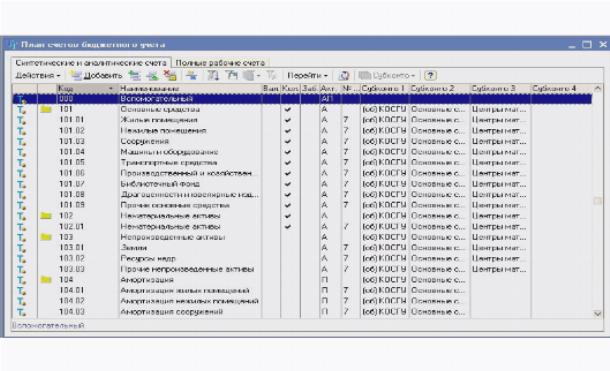Click the Субконто 3 column header

[x=500, y=89]
